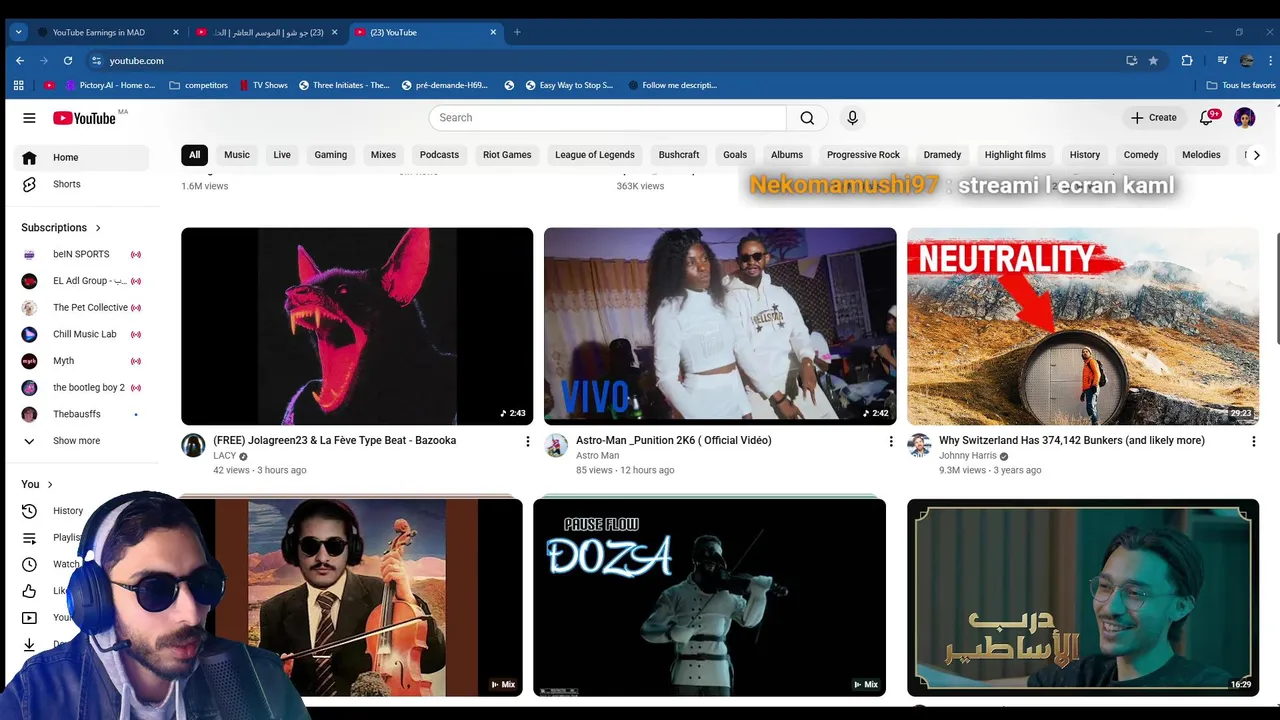This screenshot has width=1280, height=720.
Task: Select the Dramedy chip
Action: [942, 155]
